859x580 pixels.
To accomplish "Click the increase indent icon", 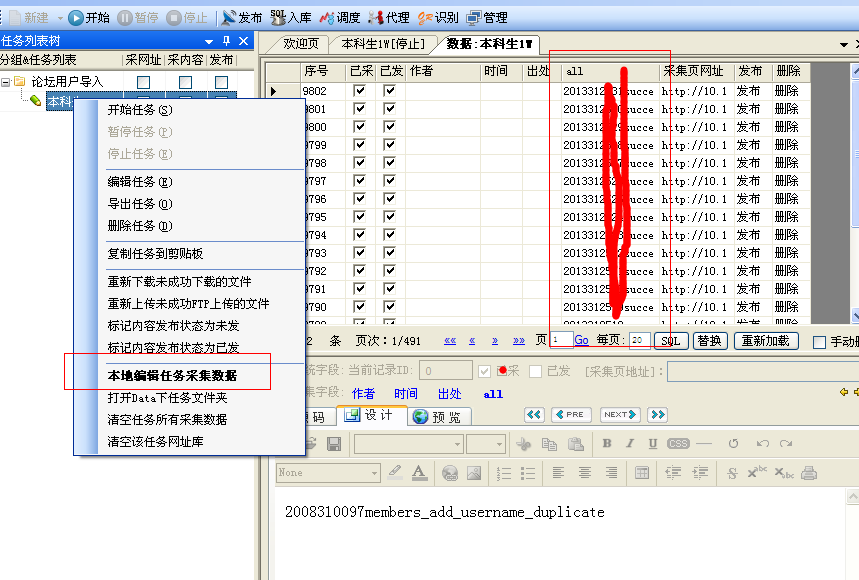I will pos(700,473).
